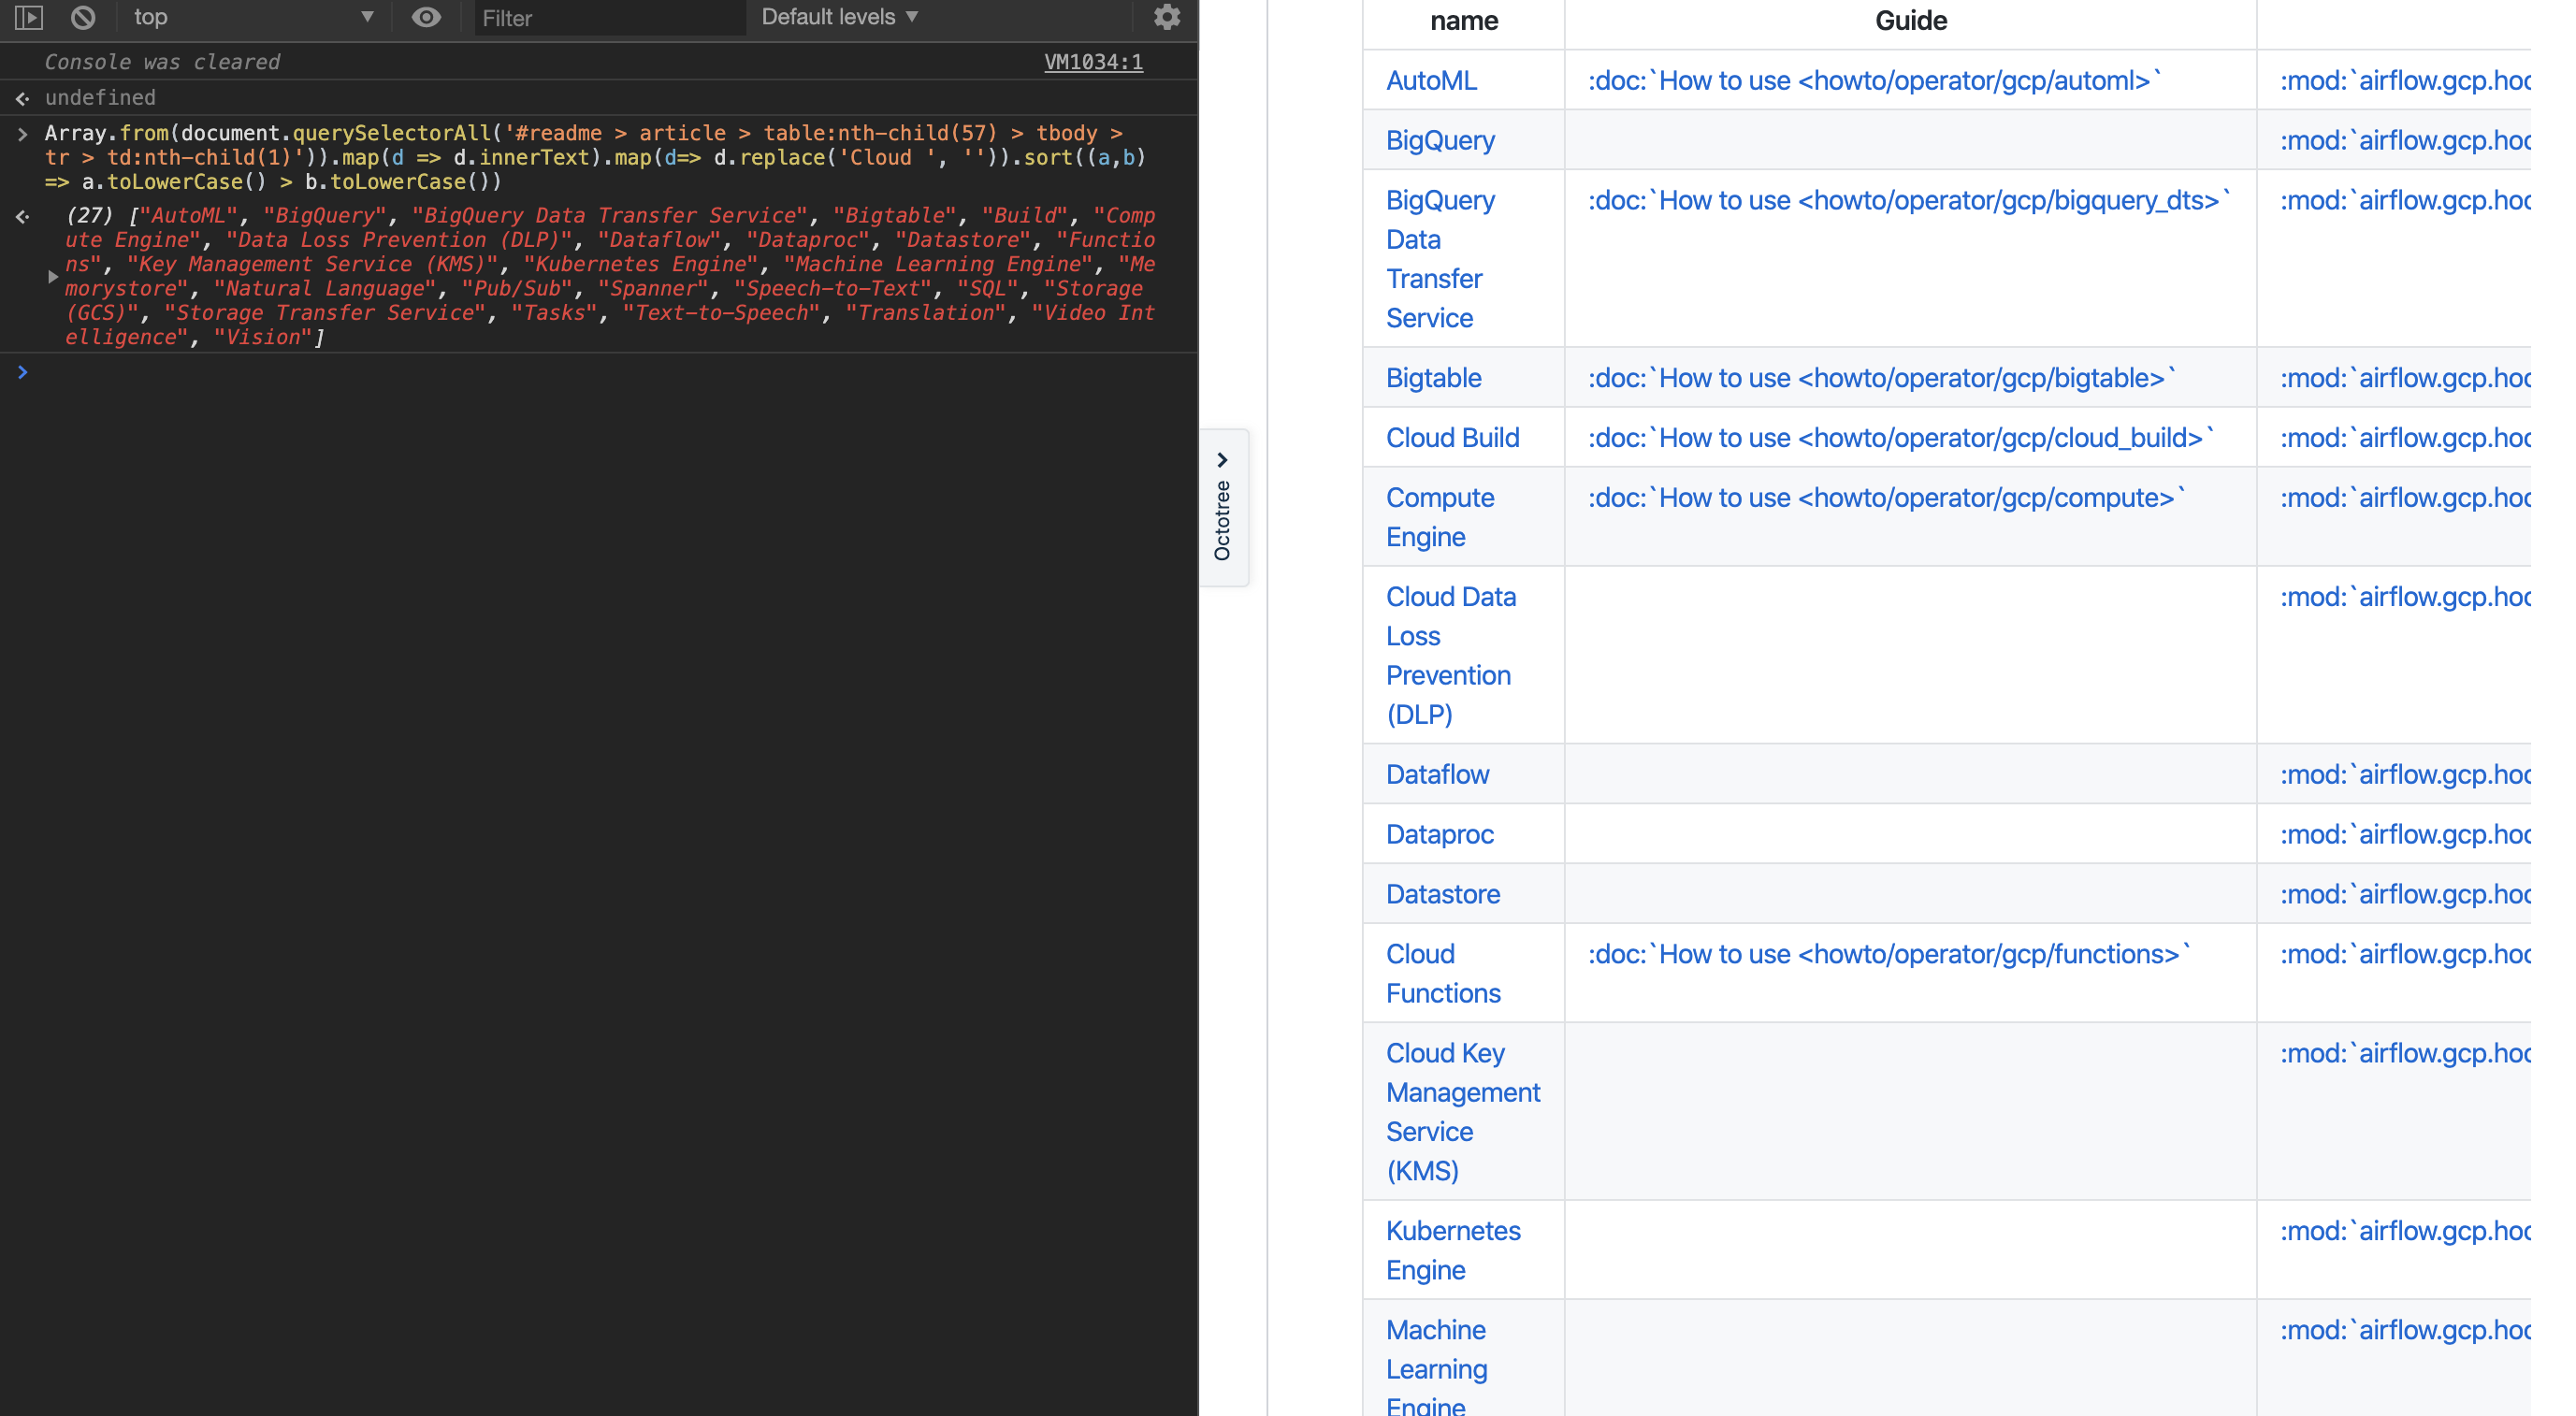Open the Cloud Build link

1452,437
